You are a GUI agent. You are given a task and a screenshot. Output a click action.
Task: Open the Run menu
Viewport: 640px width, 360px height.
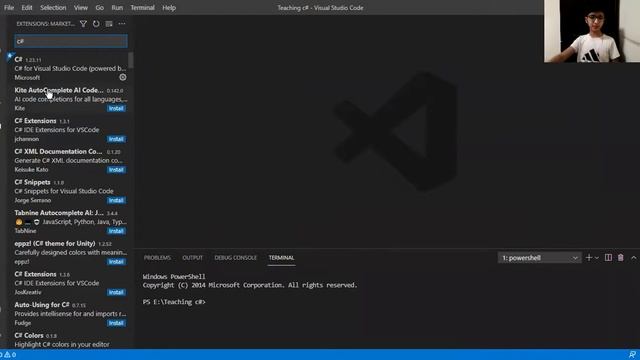click(x=117, y=8)
